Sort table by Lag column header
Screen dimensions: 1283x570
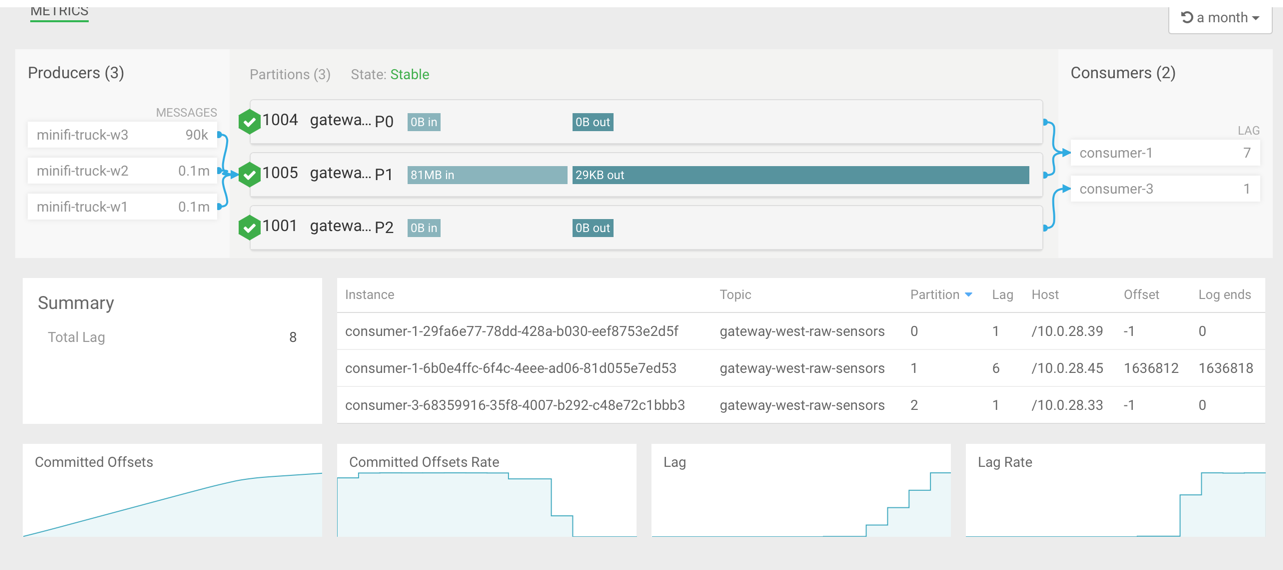pos(1002,295)
